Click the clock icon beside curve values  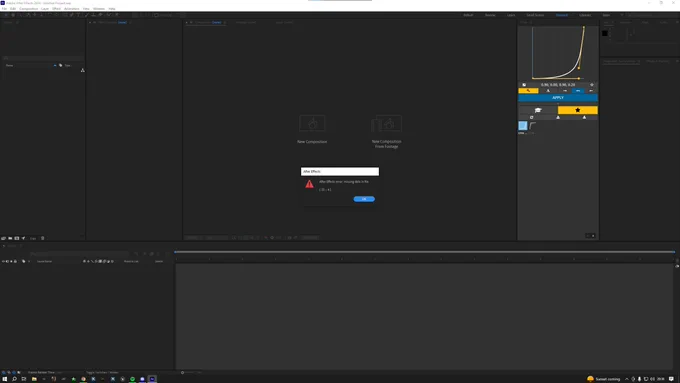(524, 85)
